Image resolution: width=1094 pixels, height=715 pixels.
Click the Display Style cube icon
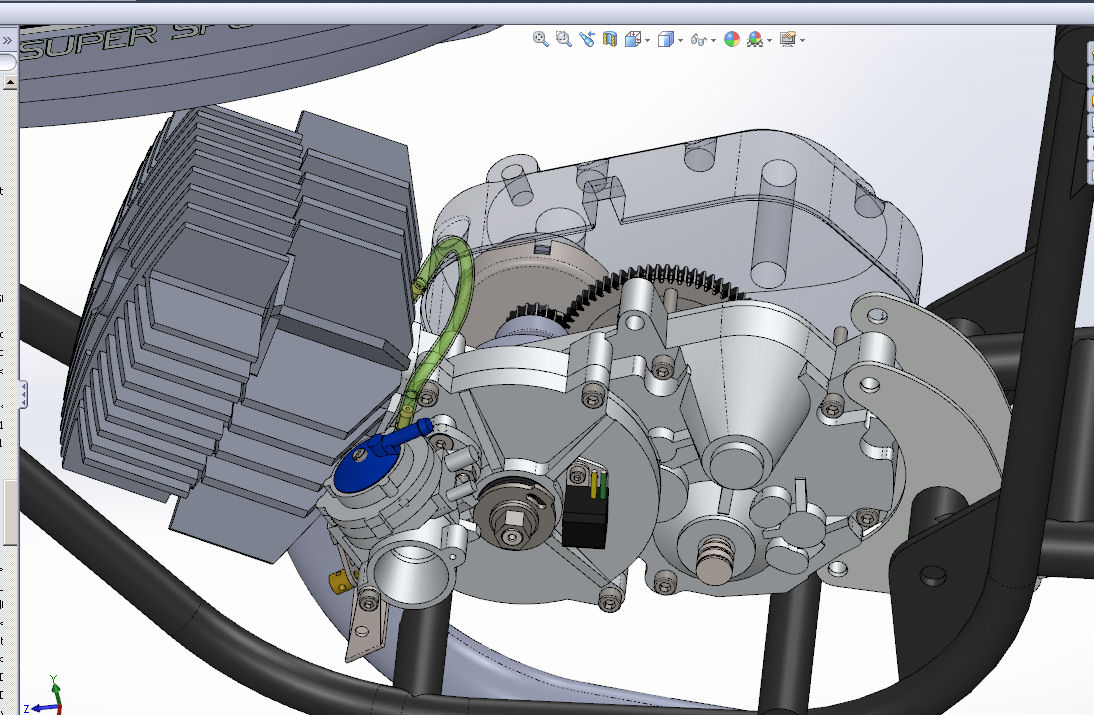pyautogui.click(x=665, y=39)
